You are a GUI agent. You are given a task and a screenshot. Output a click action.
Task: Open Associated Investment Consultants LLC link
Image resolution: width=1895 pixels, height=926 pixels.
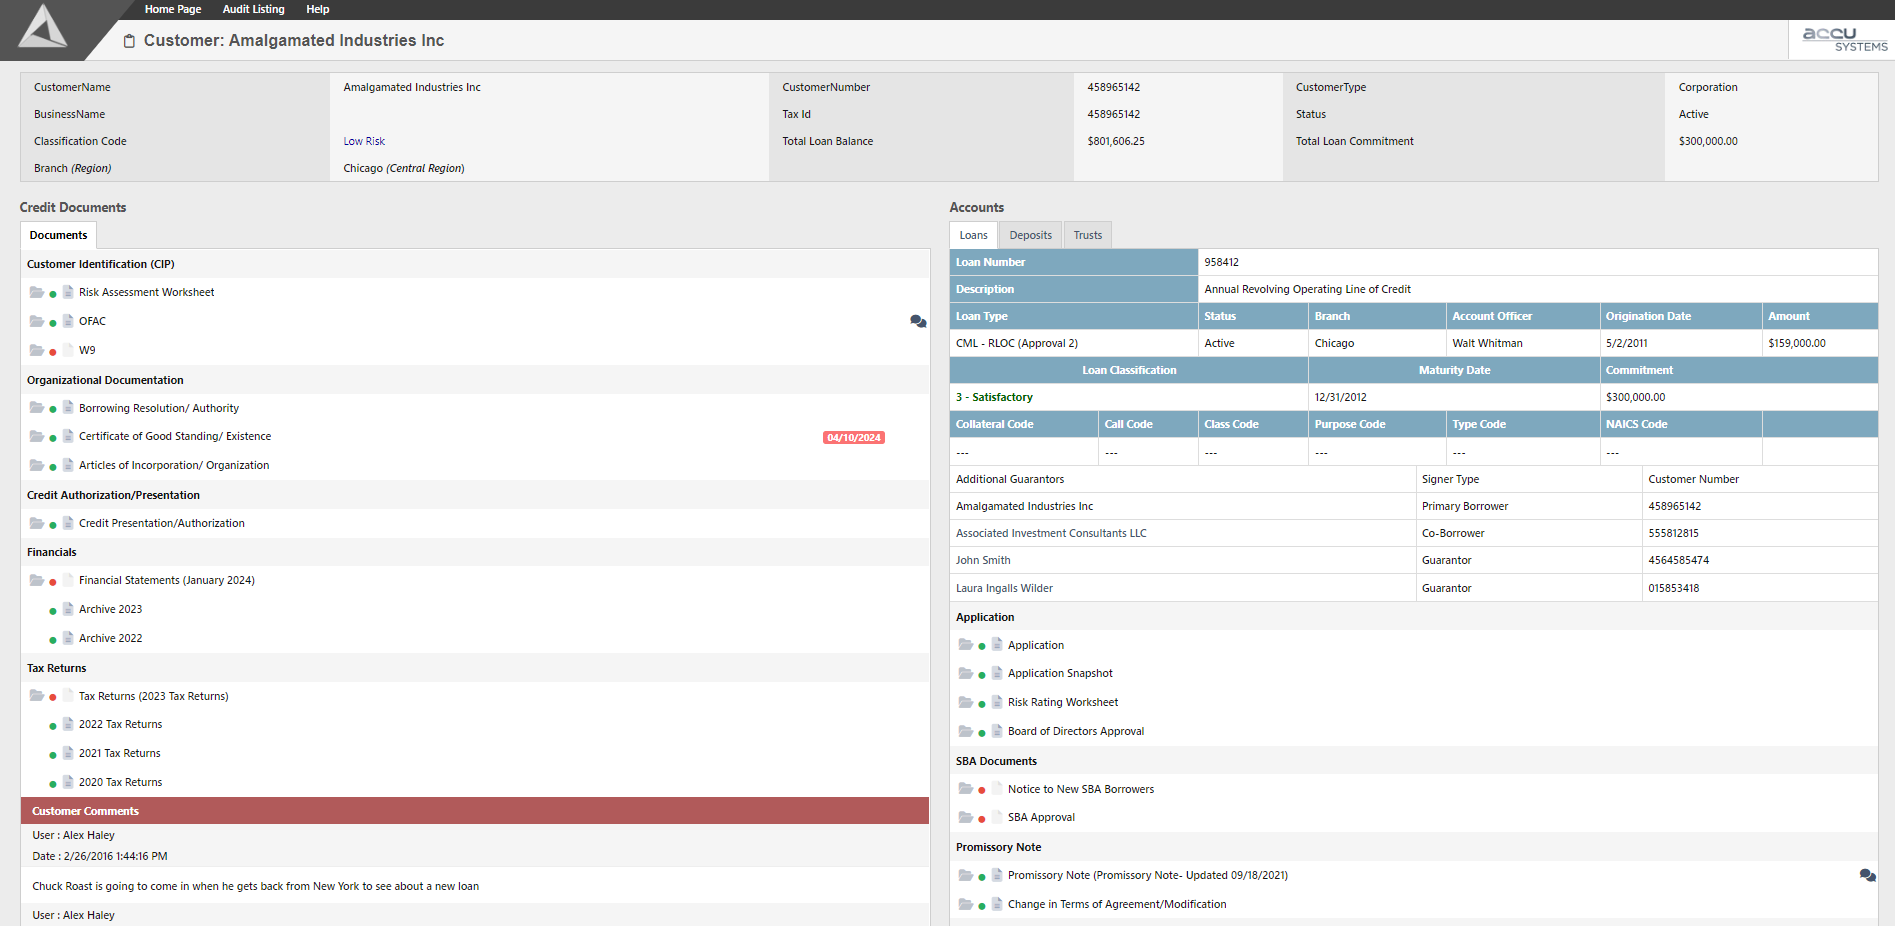pyautogui.click(x=1051, y=533)
